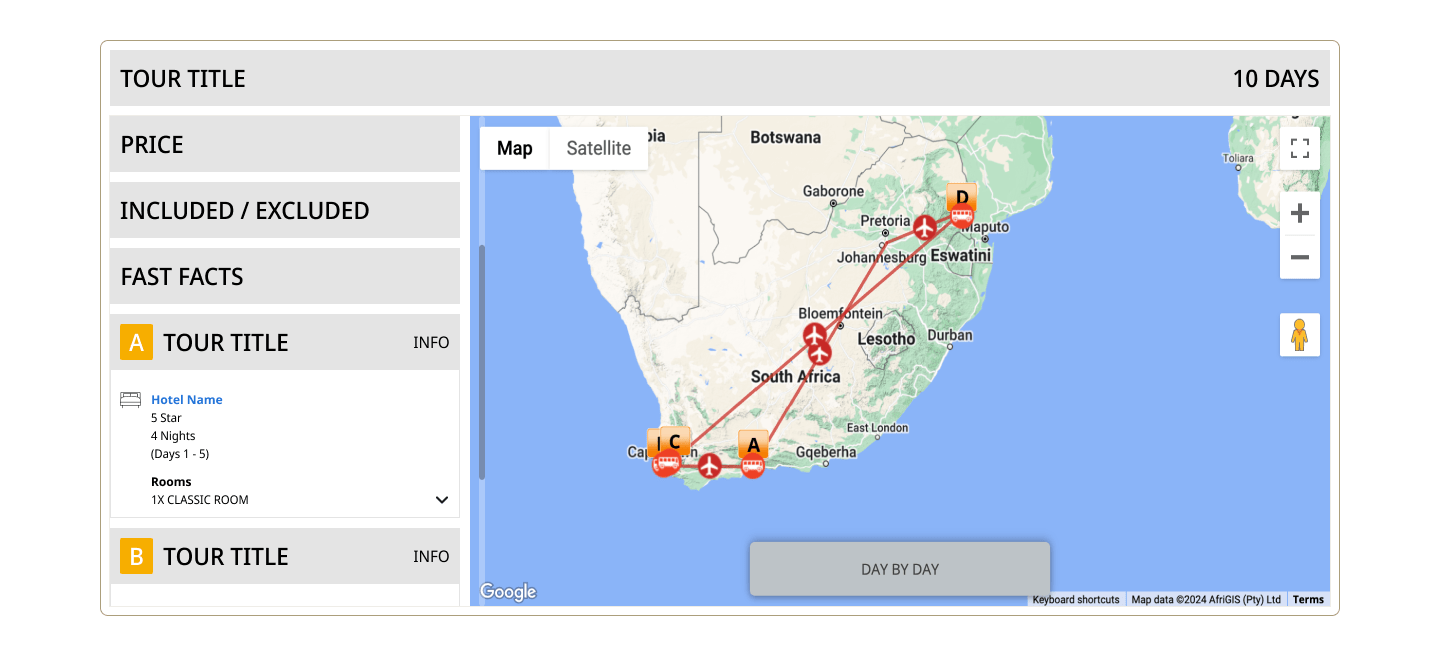Open the map Terms link
1440x656 pixels.
click(1308, 599)
